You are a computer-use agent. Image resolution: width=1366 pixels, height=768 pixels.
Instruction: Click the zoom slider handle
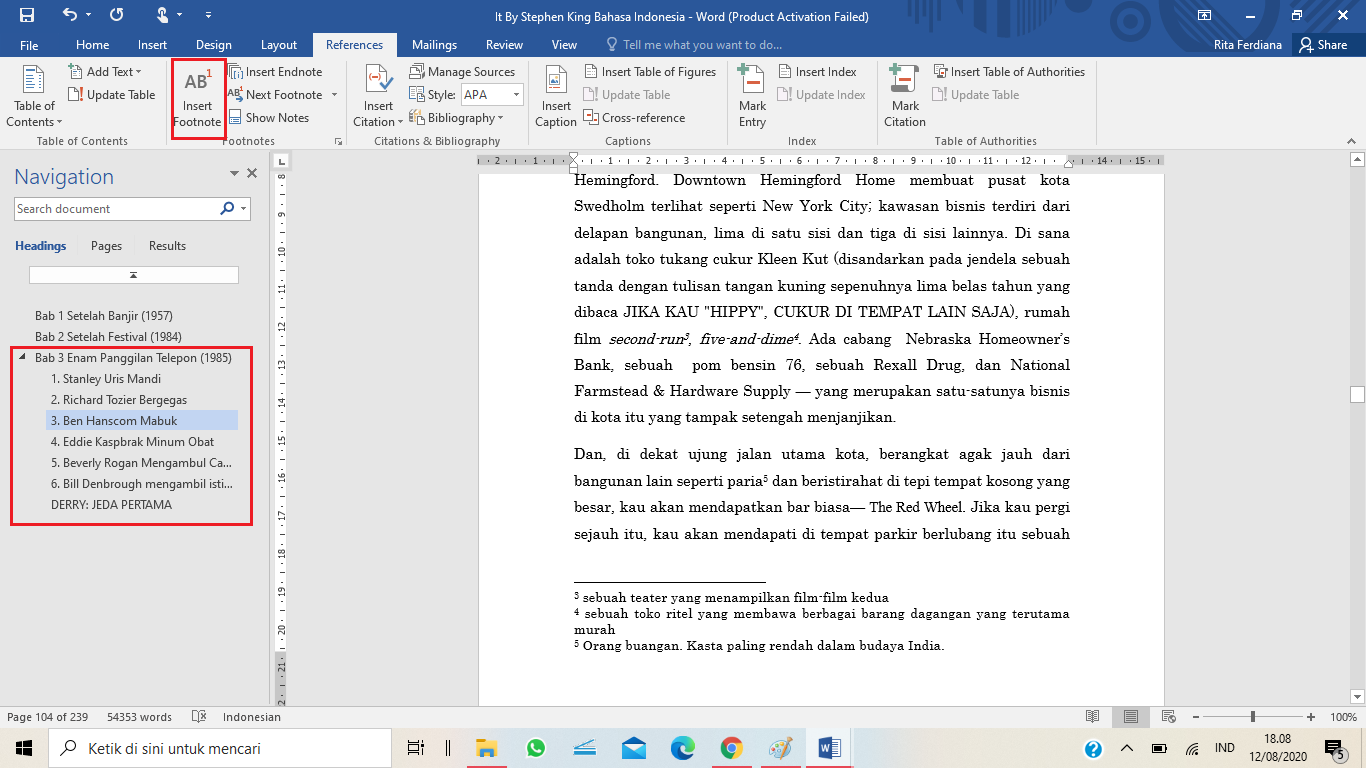click(1253, 717)
